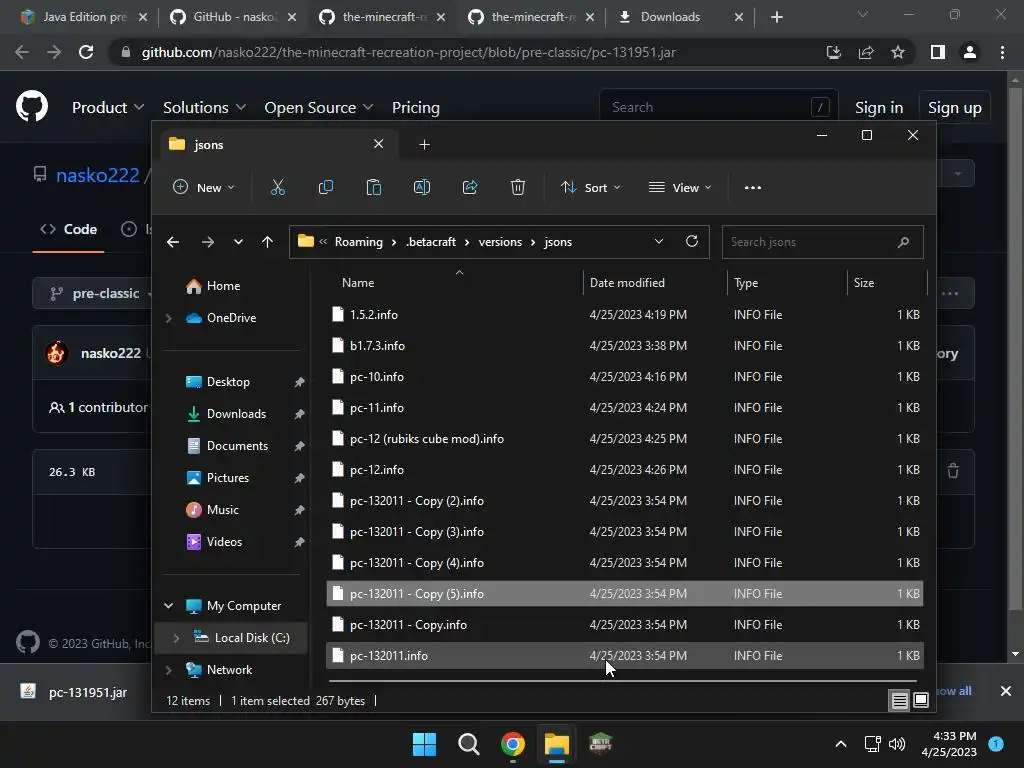Open the Sort dropdown
The image size is (1024, 768).
[590, 187]
